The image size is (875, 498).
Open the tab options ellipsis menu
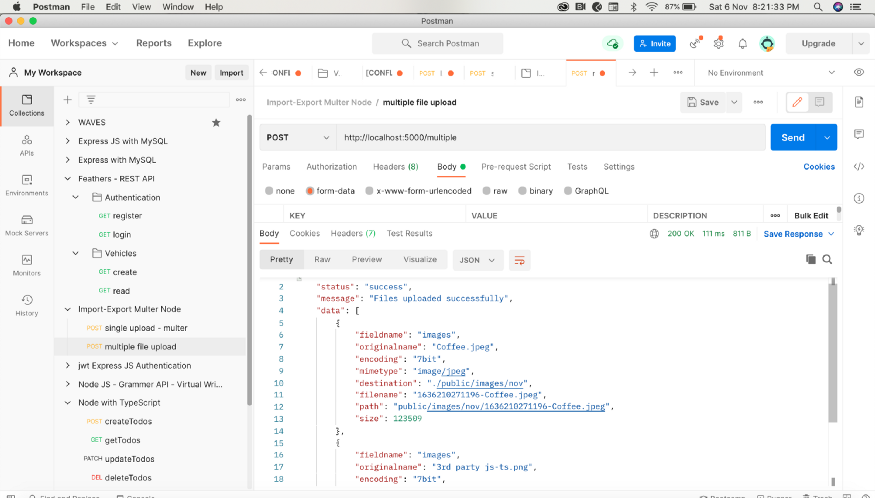click(678, 73)
